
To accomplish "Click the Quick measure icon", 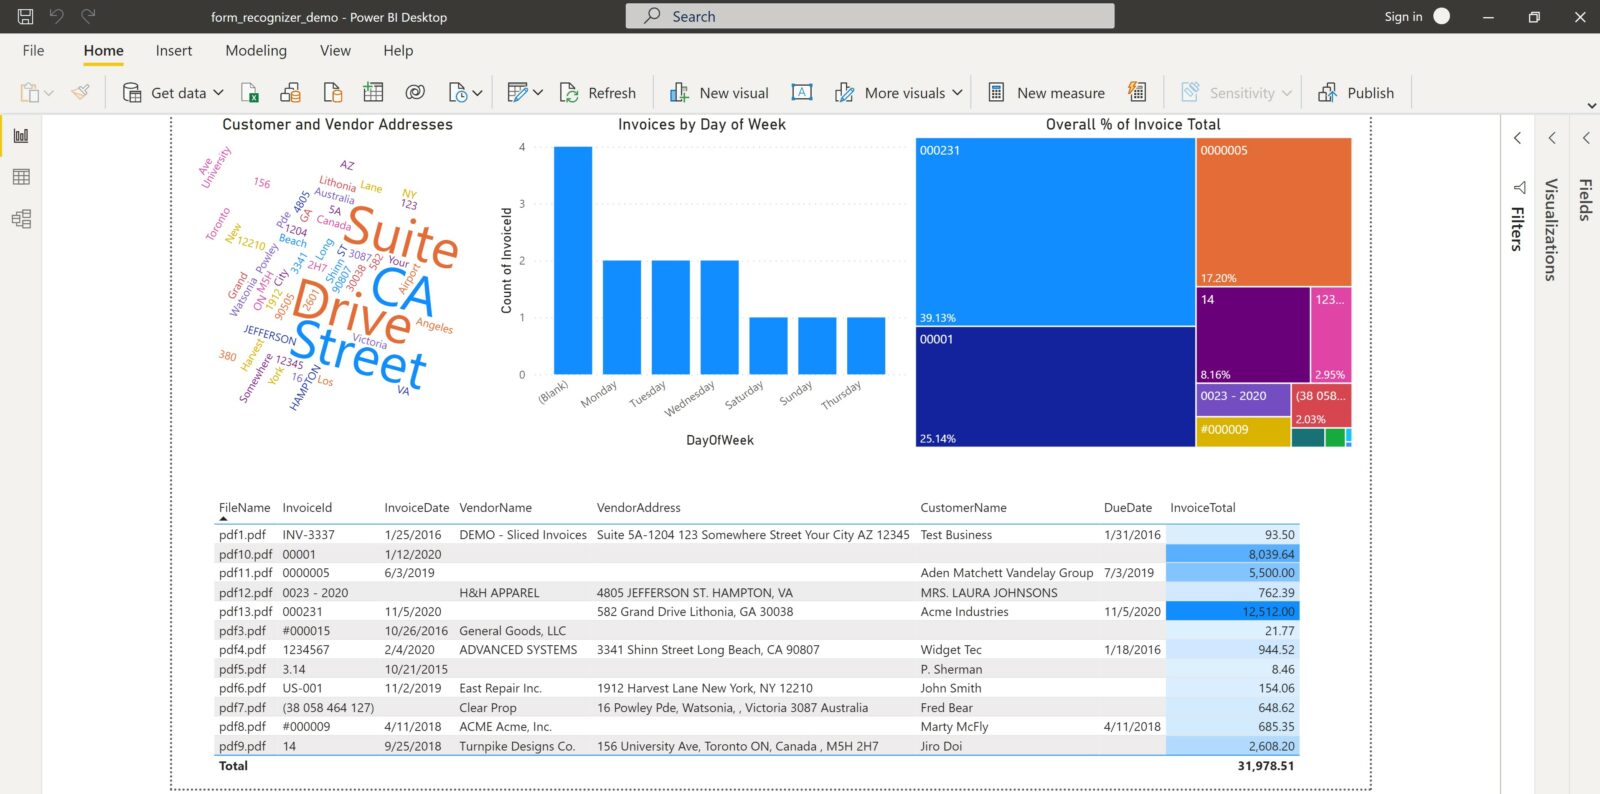I will 1137,92.
